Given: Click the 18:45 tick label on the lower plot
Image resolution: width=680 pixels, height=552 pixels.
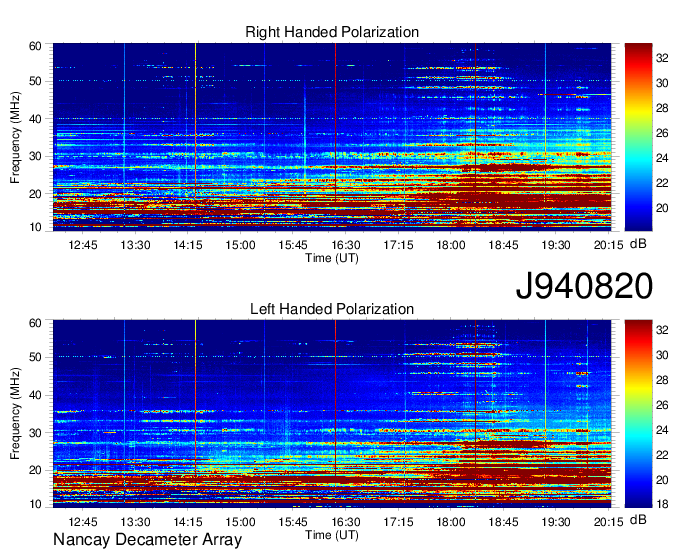Looking at the screenshot, I should point(503,522).
